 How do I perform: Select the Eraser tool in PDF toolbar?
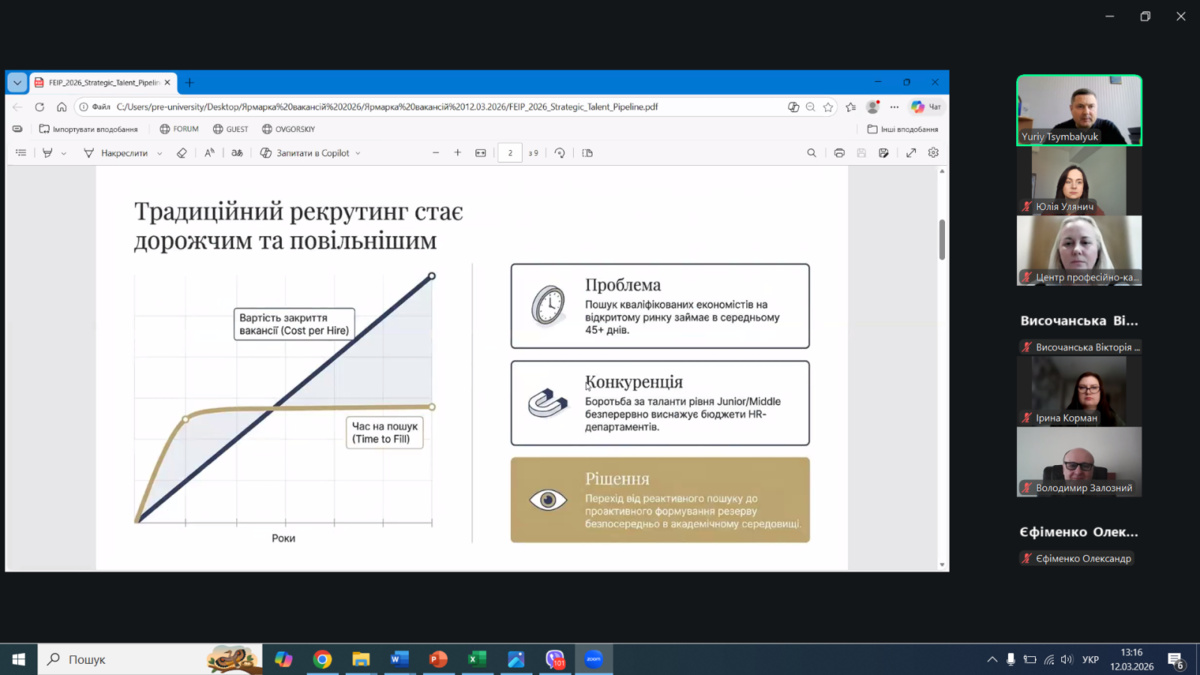tap(181, 153)
